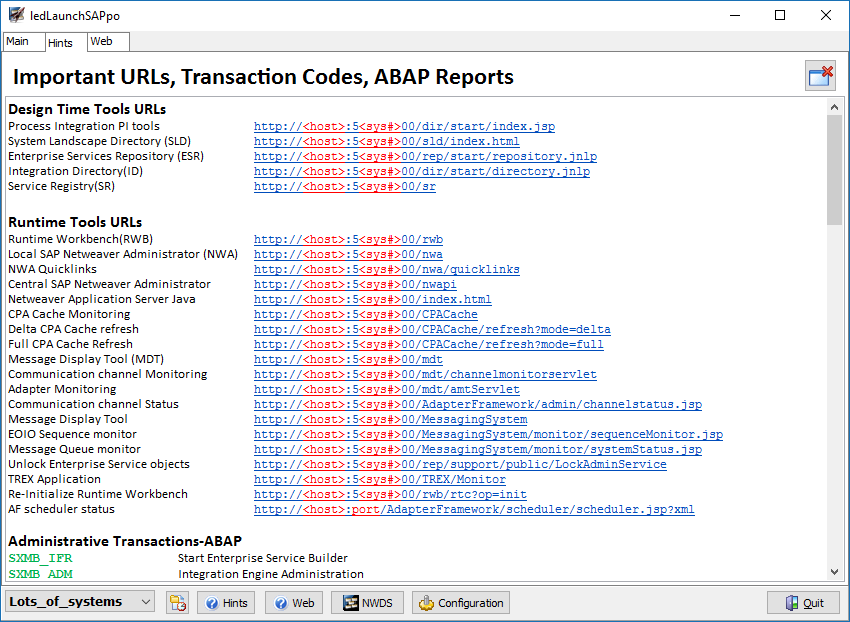Open the sequenceMonitor.jsp link
Image resolution: width=850 pixels, height=622 pixels.
point(488,434)
